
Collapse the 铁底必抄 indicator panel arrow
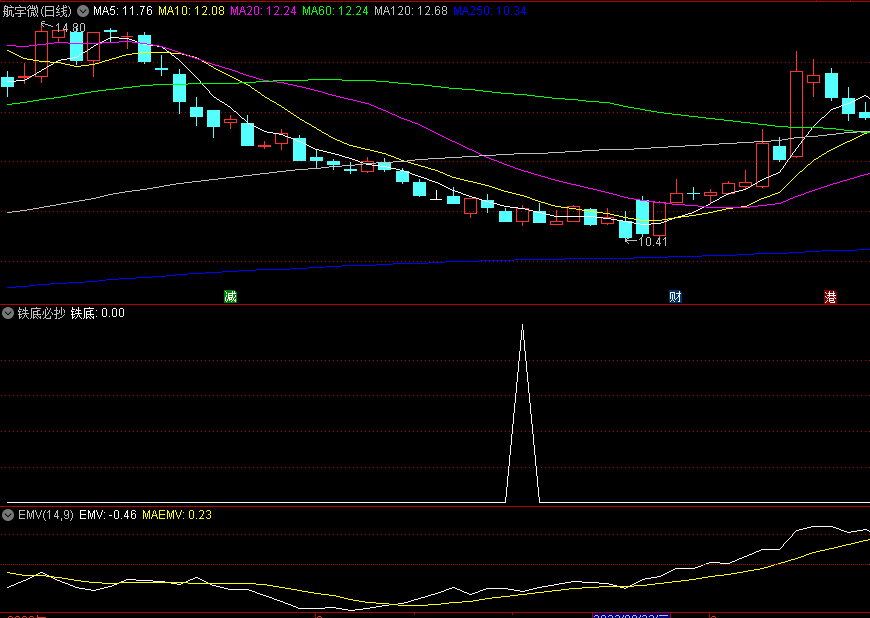8,313
